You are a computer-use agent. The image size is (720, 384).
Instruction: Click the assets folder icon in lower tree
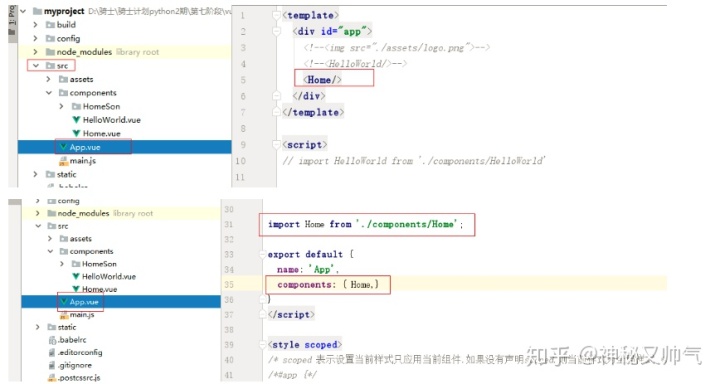64,238
